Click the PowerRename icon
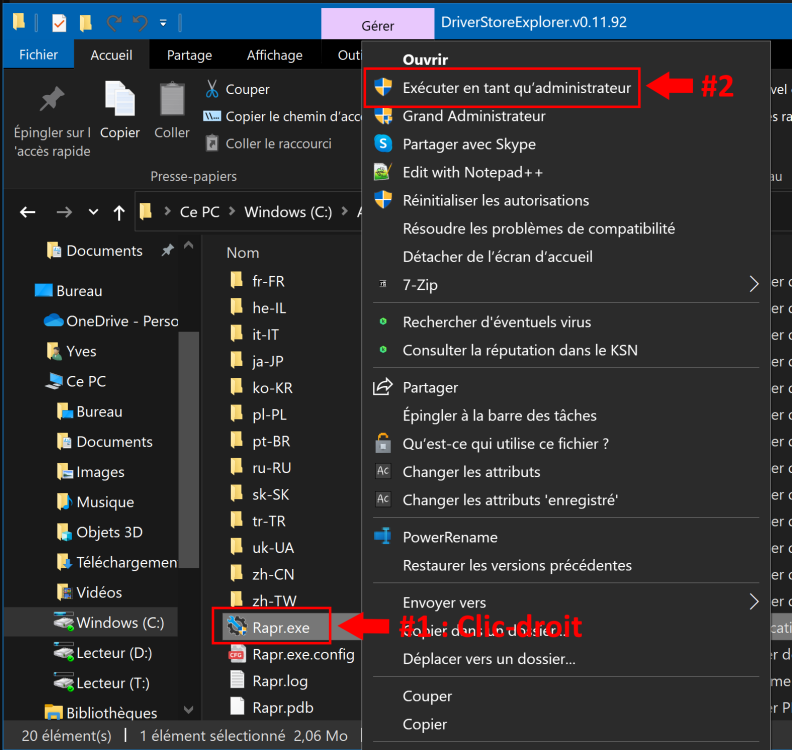The height and width of the screenshot is (750, 792). [x=382, y=537]
